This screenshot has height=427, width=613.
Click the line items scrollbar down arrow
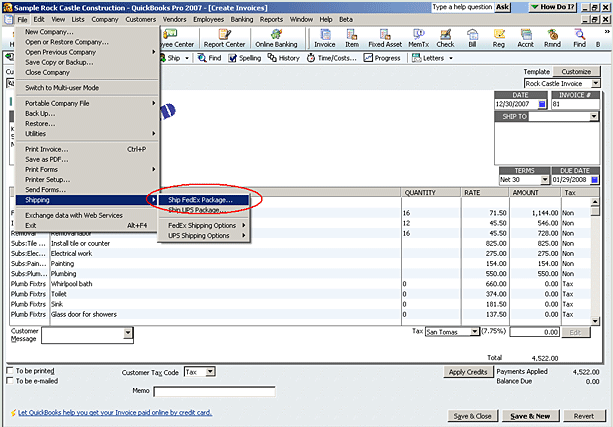tap(595, 321)
